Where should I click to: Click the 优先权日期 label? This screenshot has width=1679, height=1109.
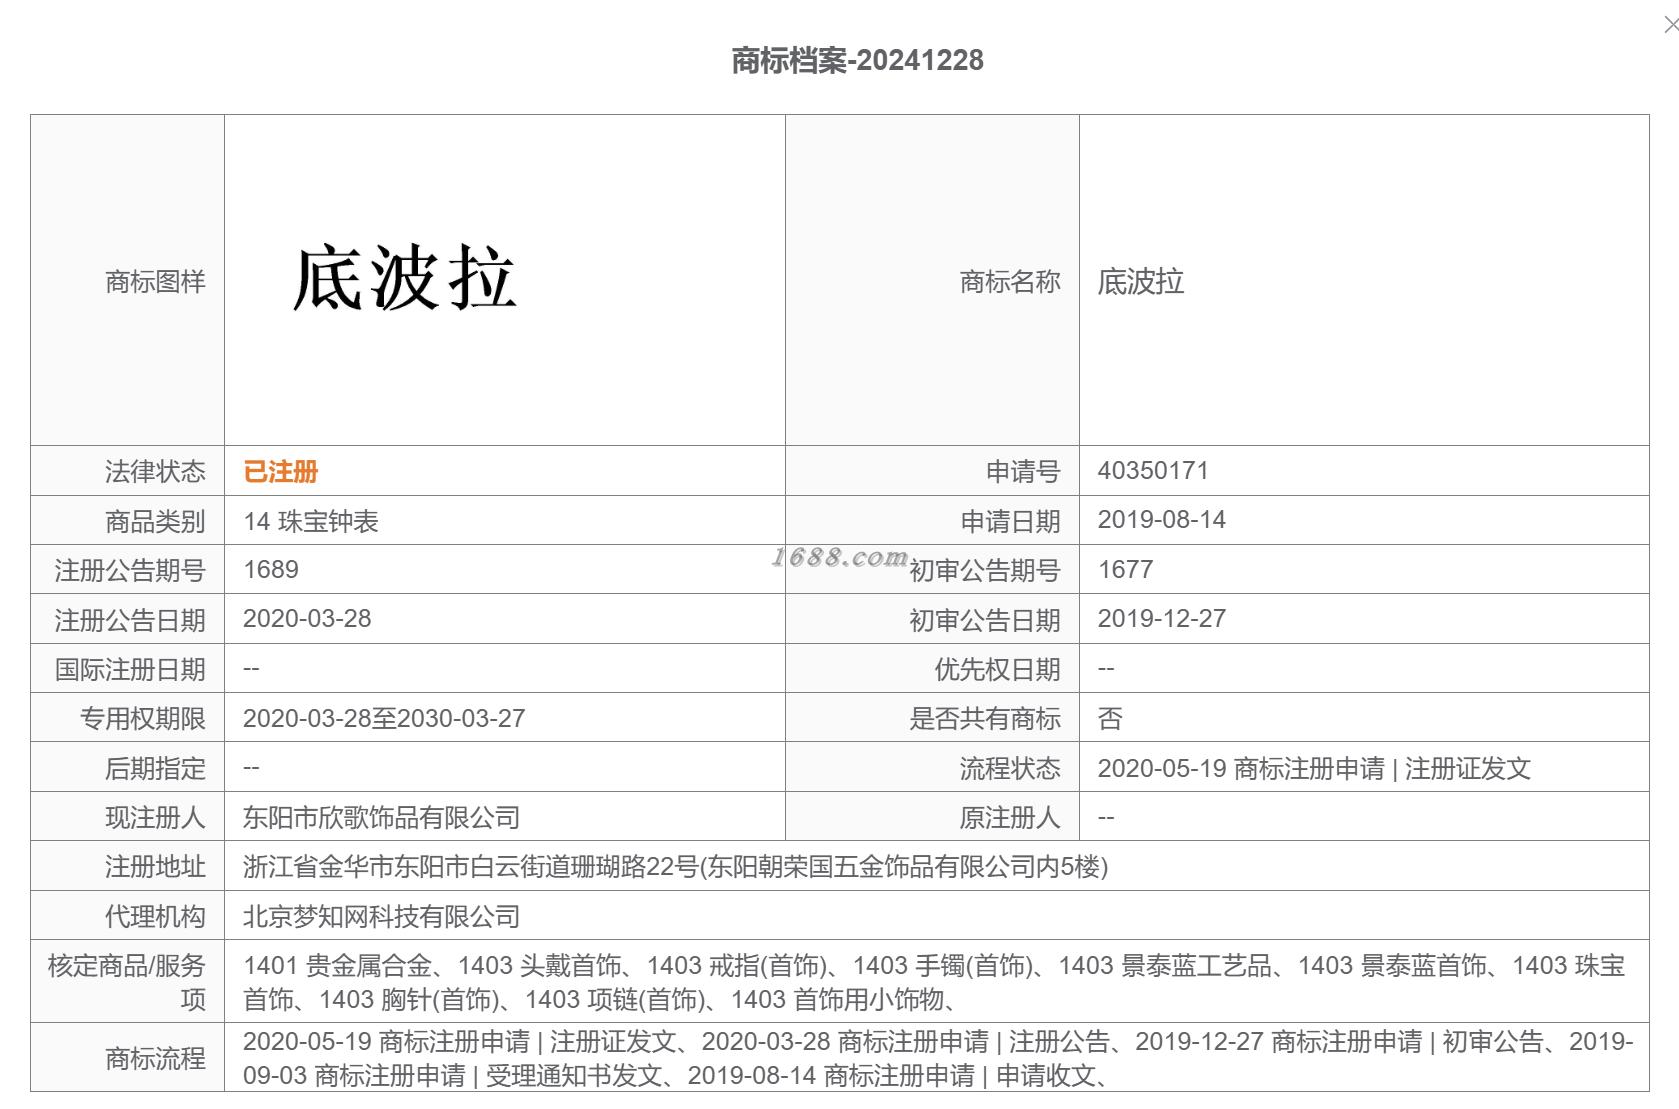(x=997, y=669)
